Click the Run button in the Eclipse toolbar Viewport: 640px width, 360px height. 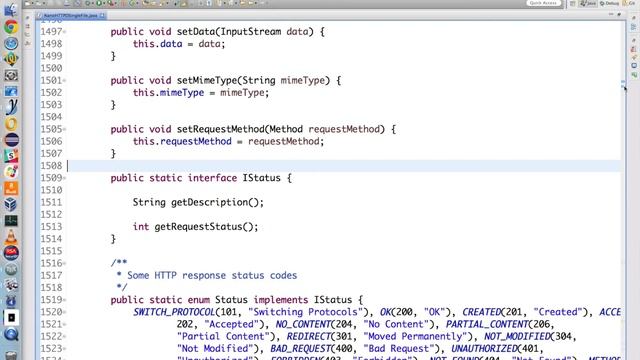[x=99, y=3]
